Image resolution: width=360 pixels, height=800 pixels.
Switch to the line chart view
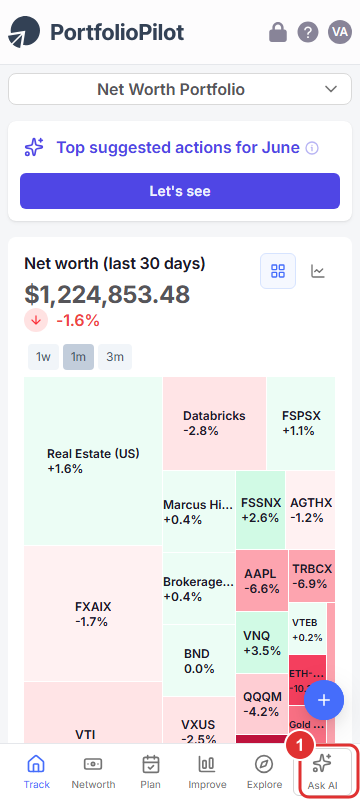318,271
